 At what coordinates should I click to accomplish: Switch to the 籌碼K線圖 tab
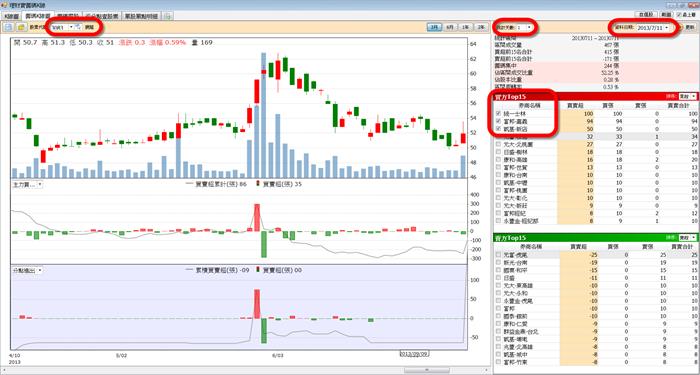click(x=38, y=16)
